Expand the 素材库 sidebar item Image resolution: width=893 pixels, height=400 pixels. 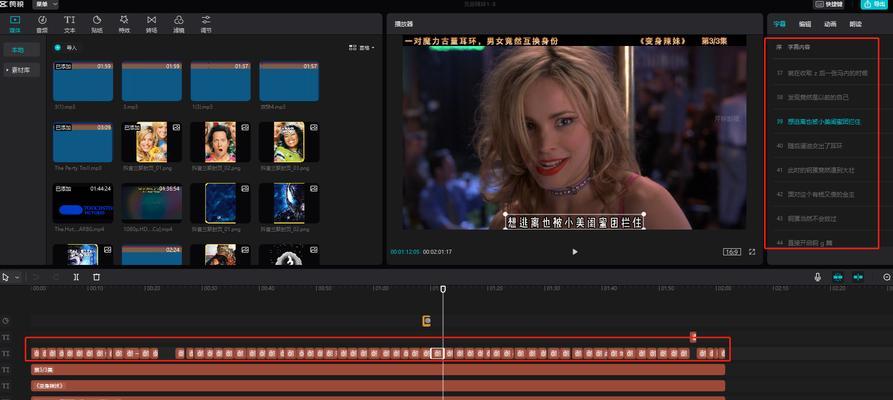pos(21,70)
